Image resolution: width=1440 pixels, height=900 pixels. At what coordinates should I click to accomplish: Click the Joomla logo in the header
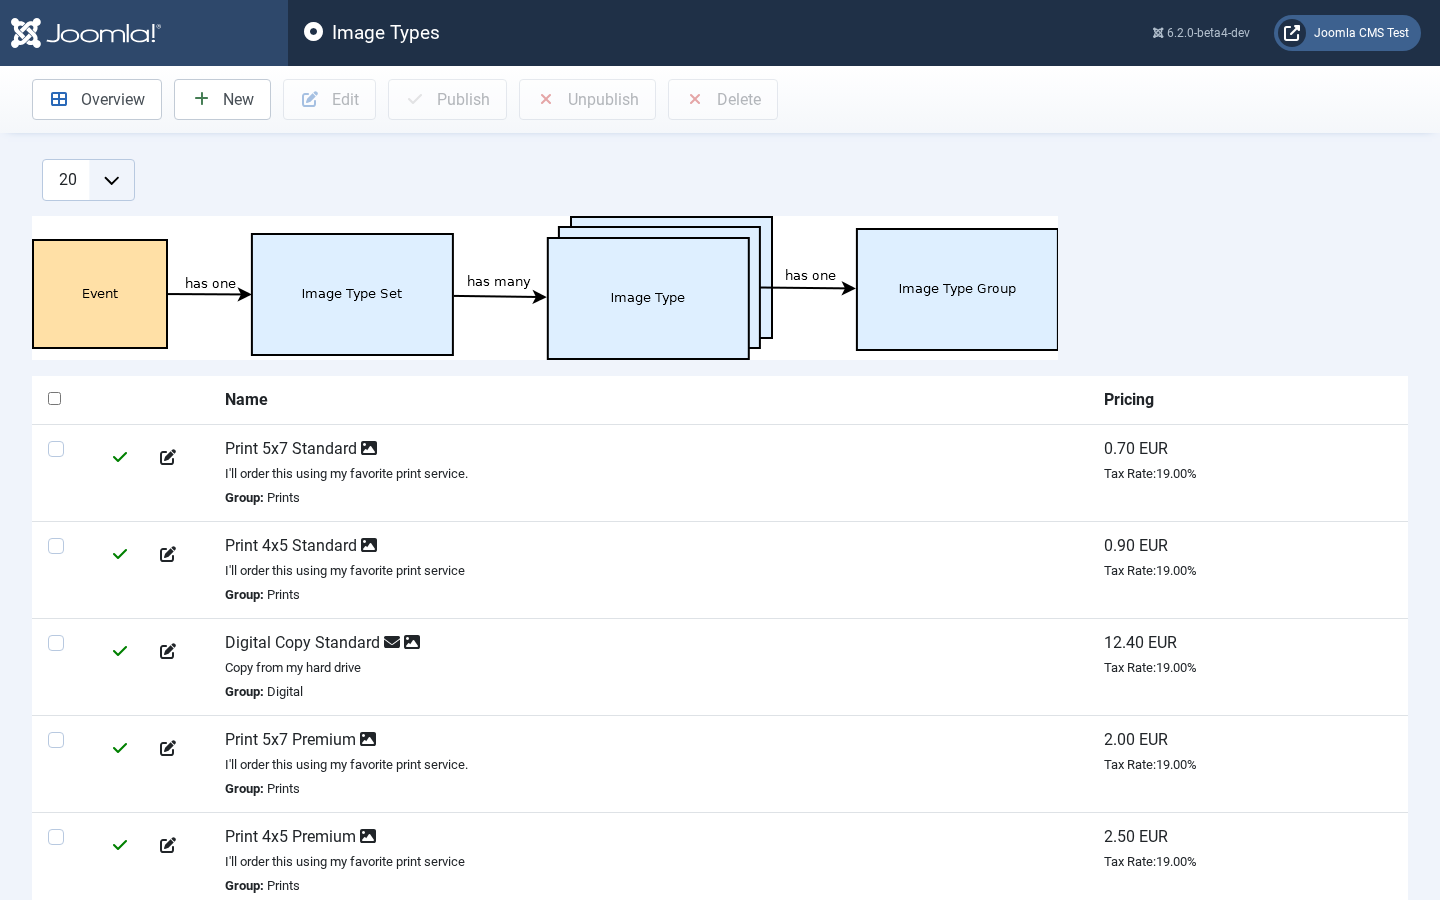[x=86, y=33]
